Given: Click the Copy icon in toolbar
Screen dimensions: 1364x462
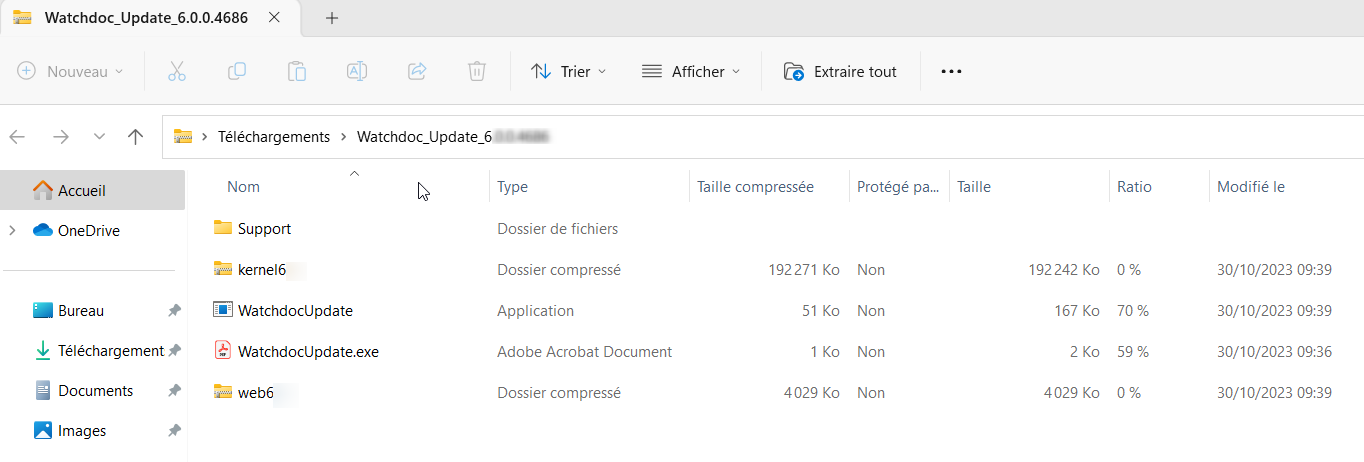Looking at the screenshot, I should tap(237, 71).
